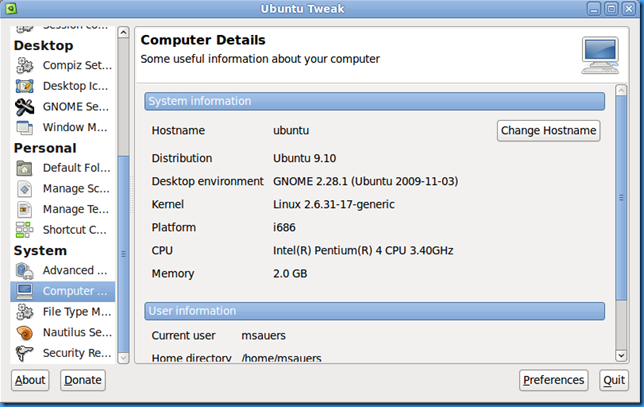Screen dimensions: 644x407
Task: Quit Ubuntu Tweak with the Quit button
Action: (614, 380)
